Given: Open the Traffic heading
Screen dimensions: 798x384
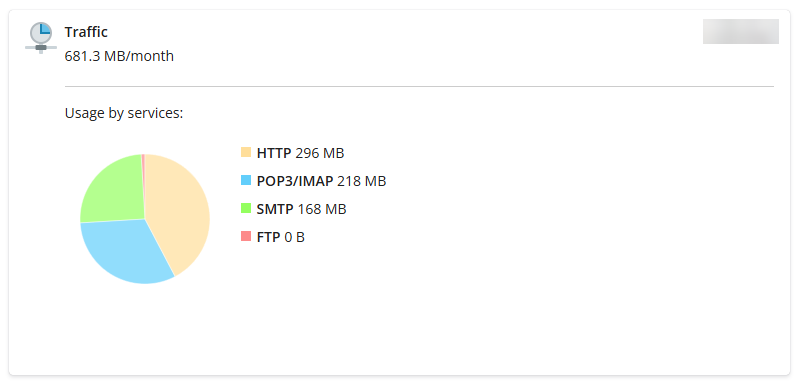Looking at the screenshot, I should [86, 32].
